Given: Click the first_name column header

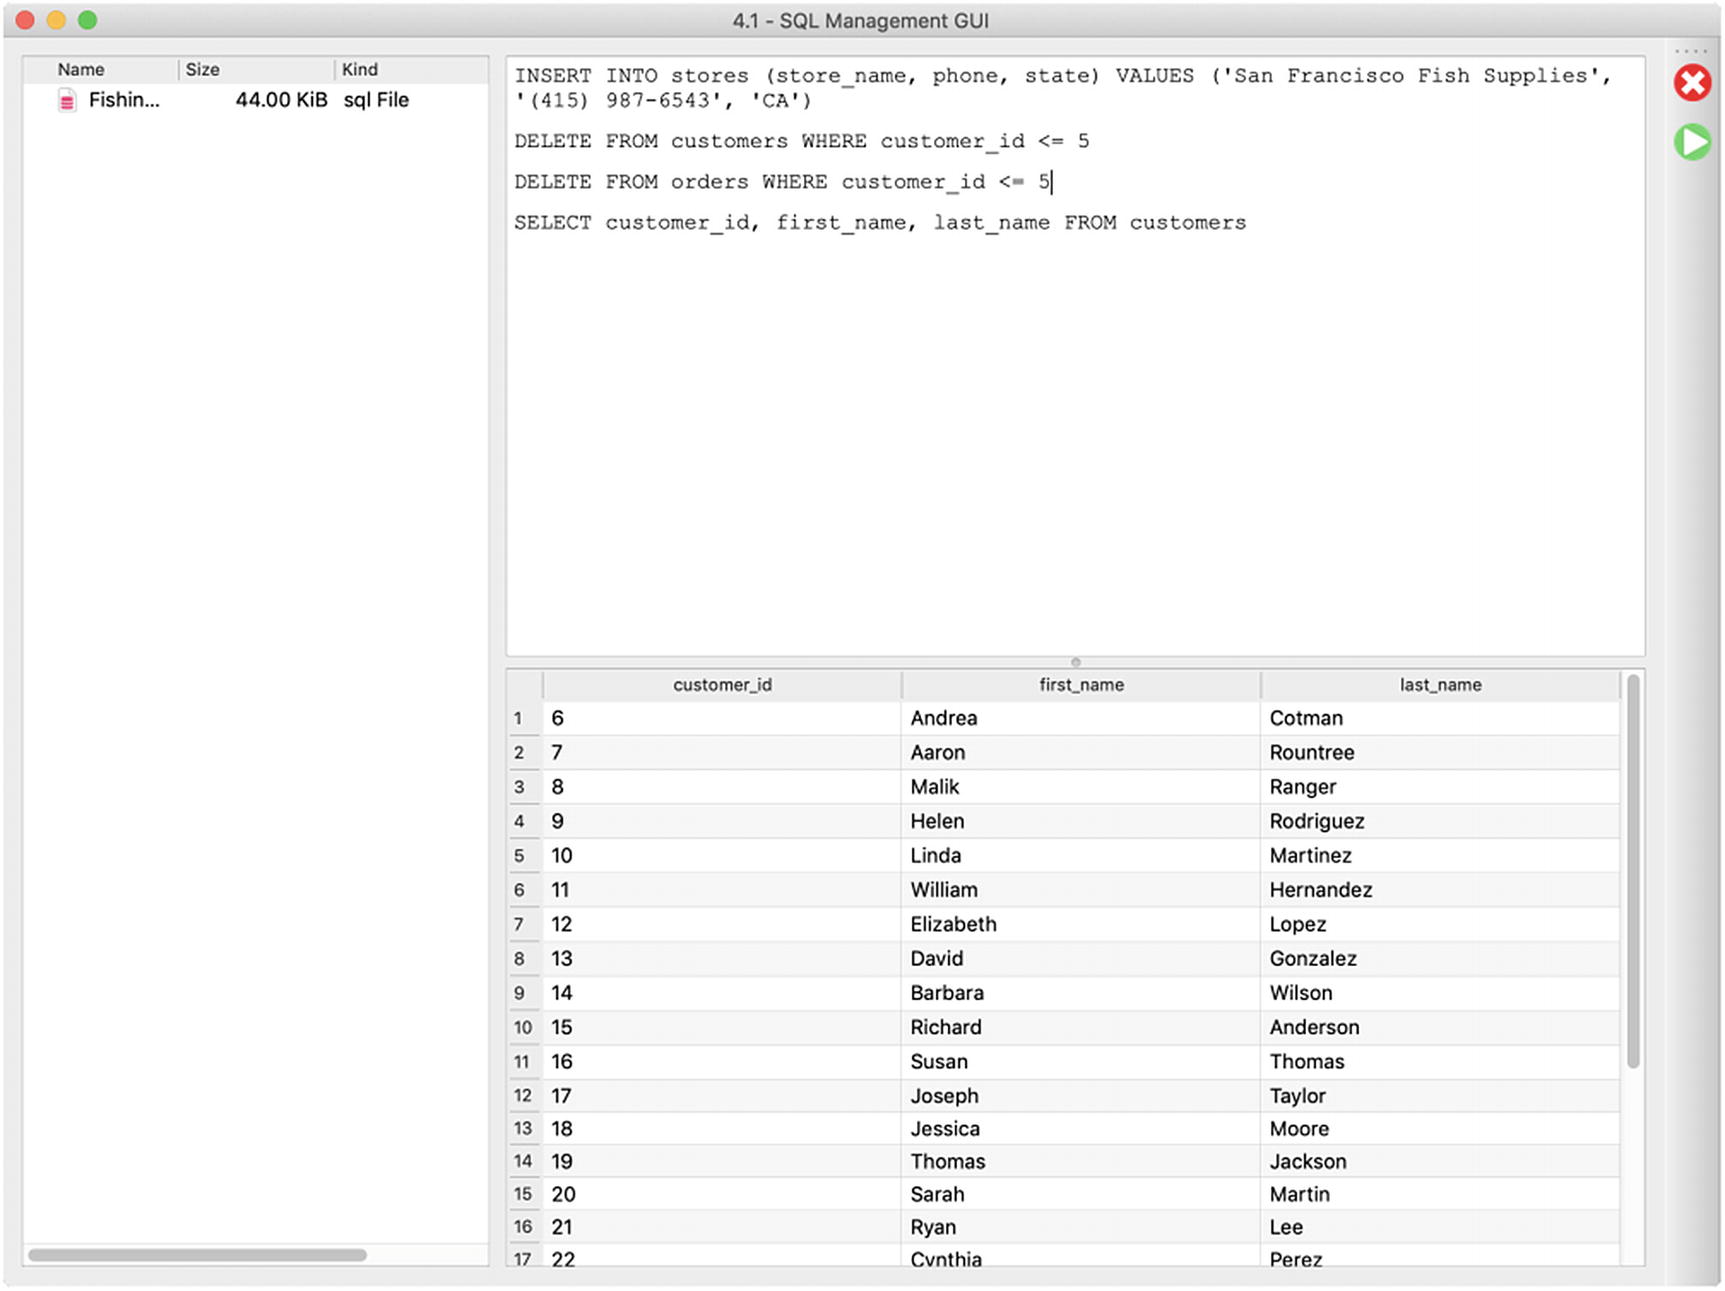Looking at the screenshot, I should 1080,685.
